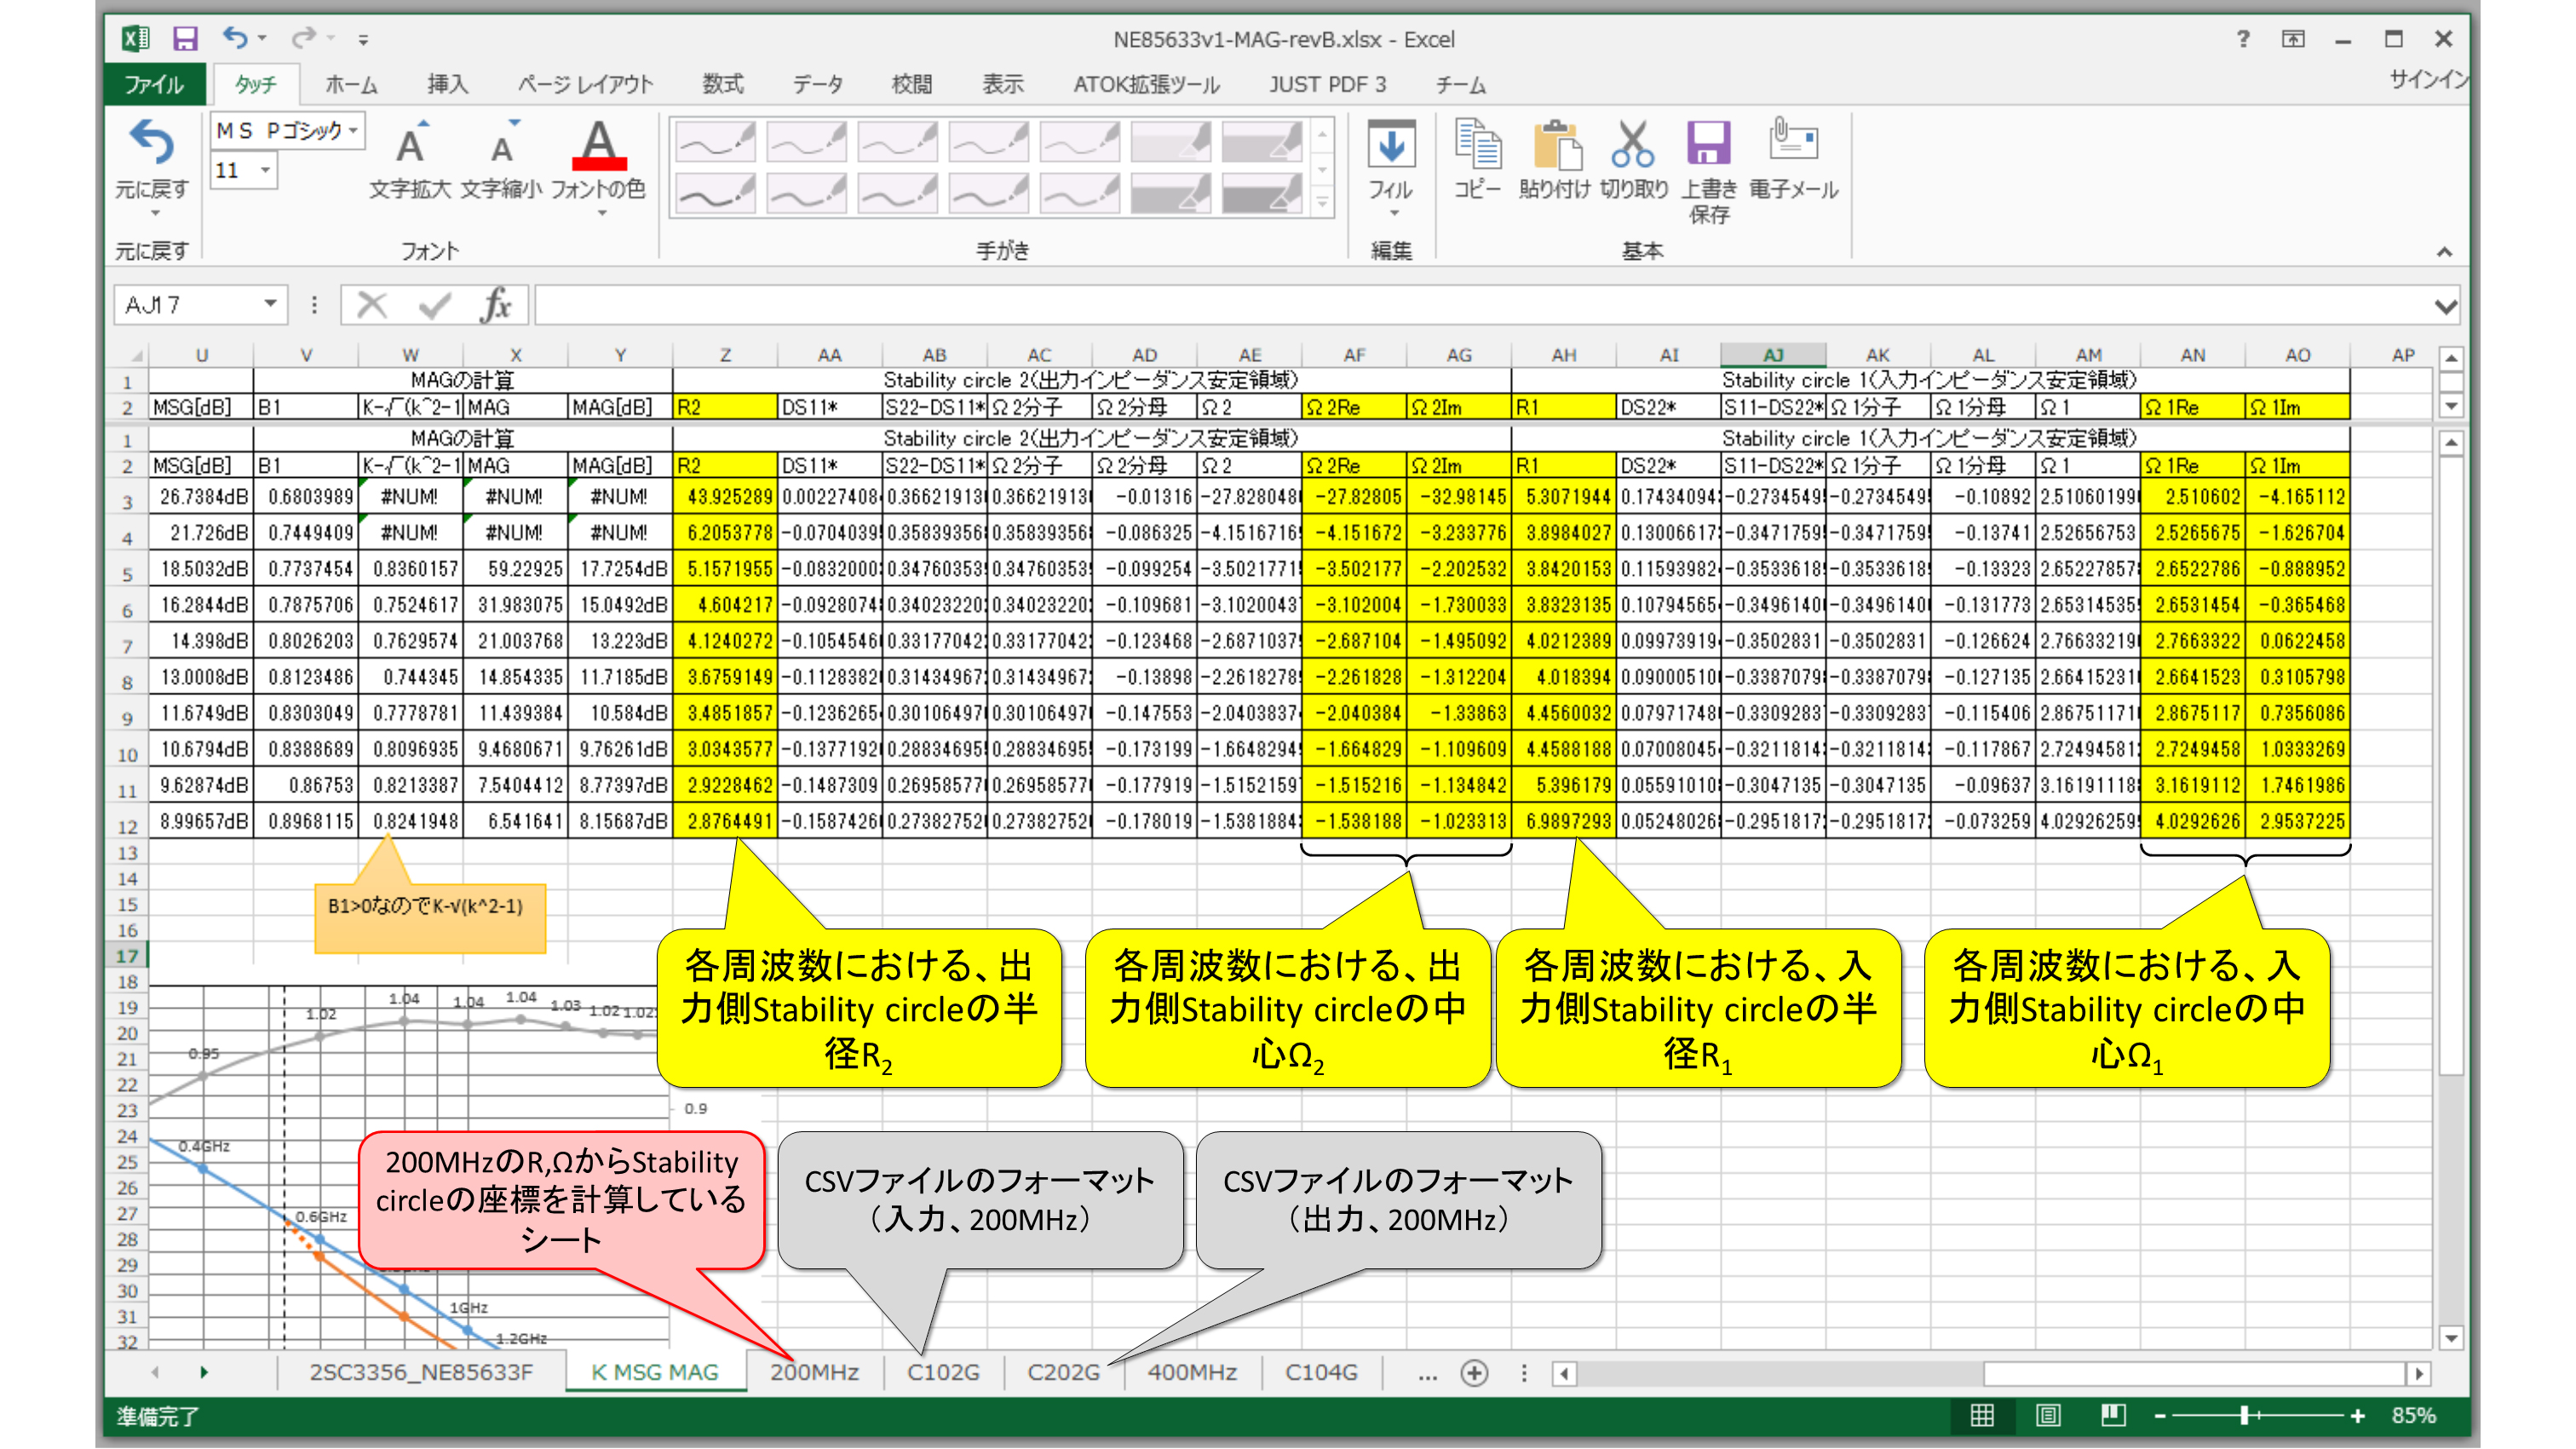Open the ribbon display options icon
2576x1449 pixels.
[2293, 39]
